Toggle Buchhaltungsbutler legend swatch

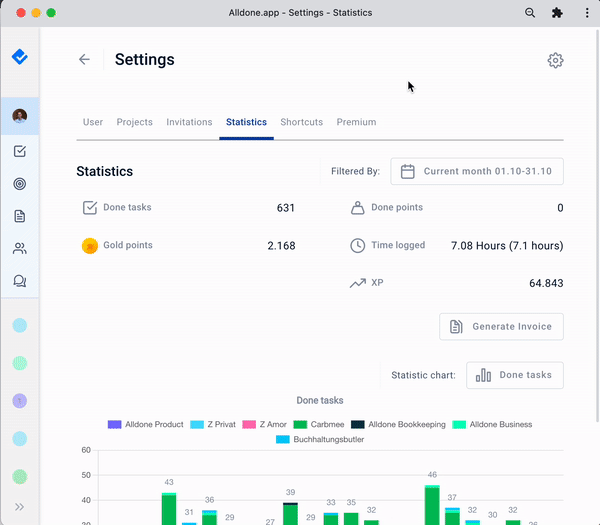tap(283, 439)
